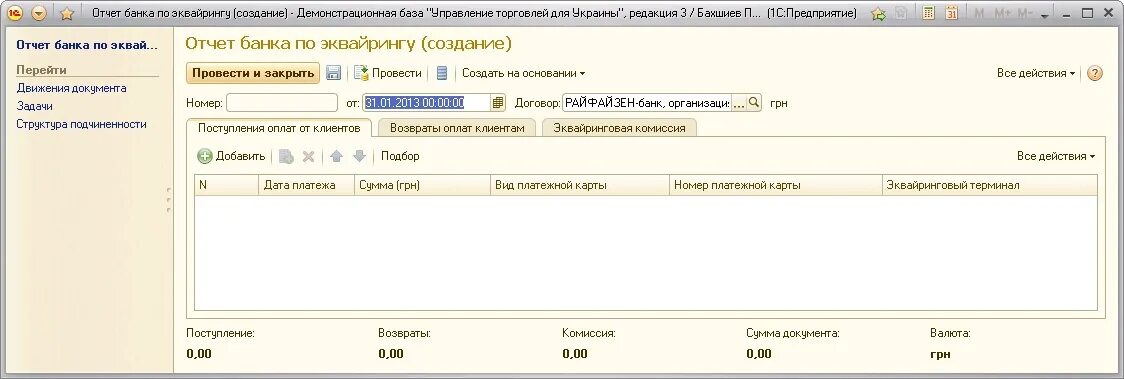Click Провести и закрыть button
The height and width of the screenshot is (379, 1124).
click(253, 73)
